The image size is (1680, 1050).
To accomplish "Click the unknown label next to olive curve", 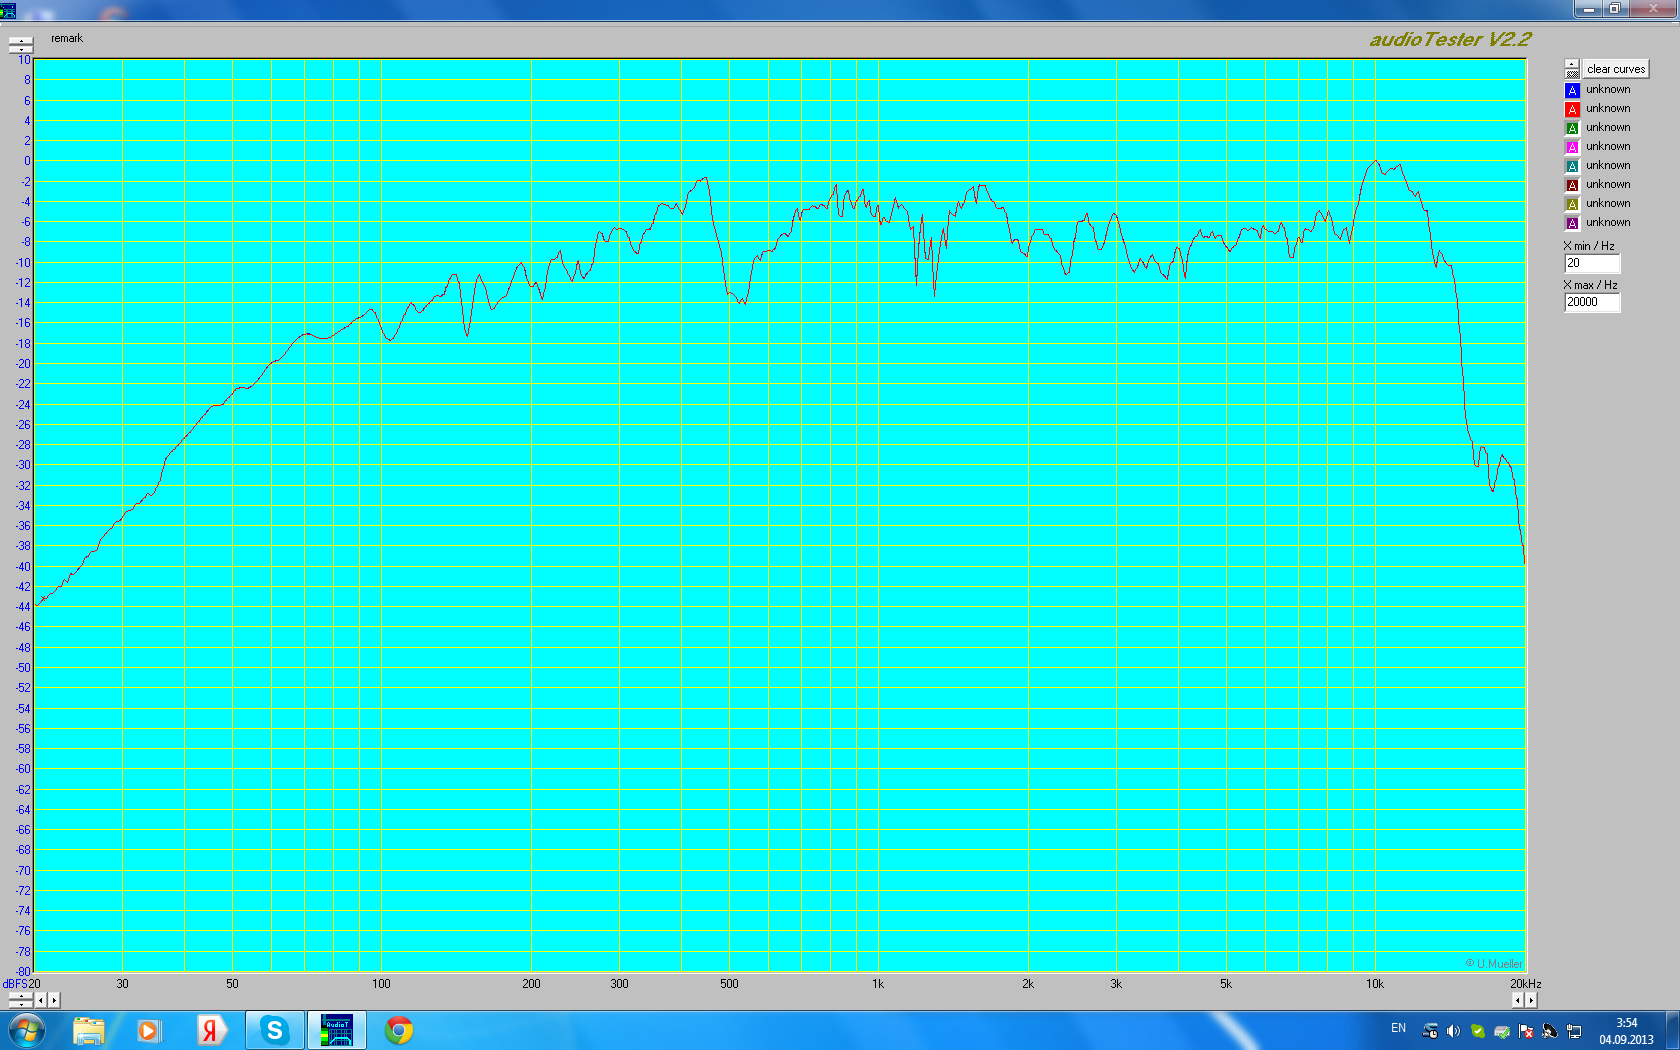I will point(1608,203).
